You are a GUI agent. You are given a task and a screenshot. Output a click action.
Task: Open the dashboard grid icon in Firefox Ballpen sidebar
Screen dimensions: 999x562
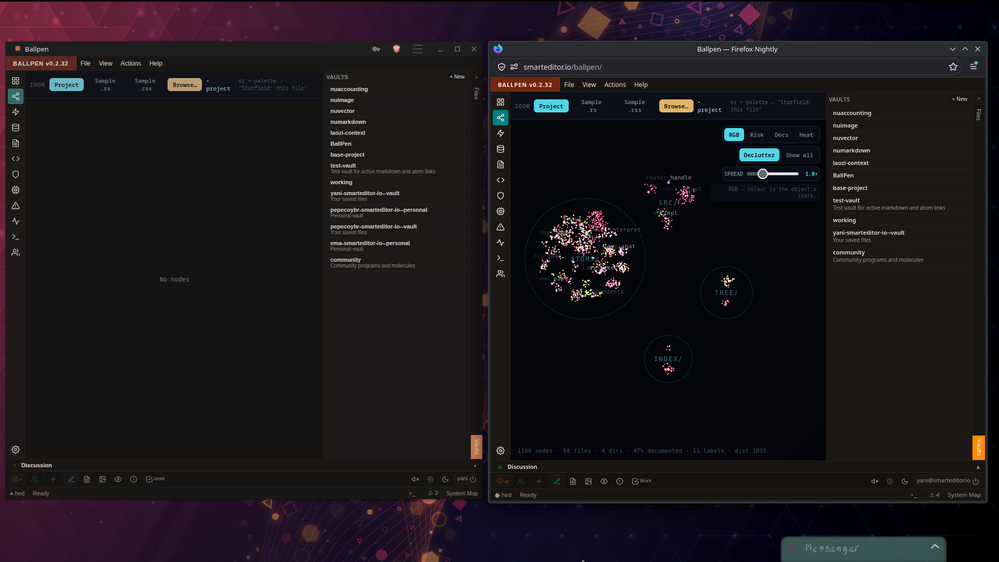click(500, 102)
